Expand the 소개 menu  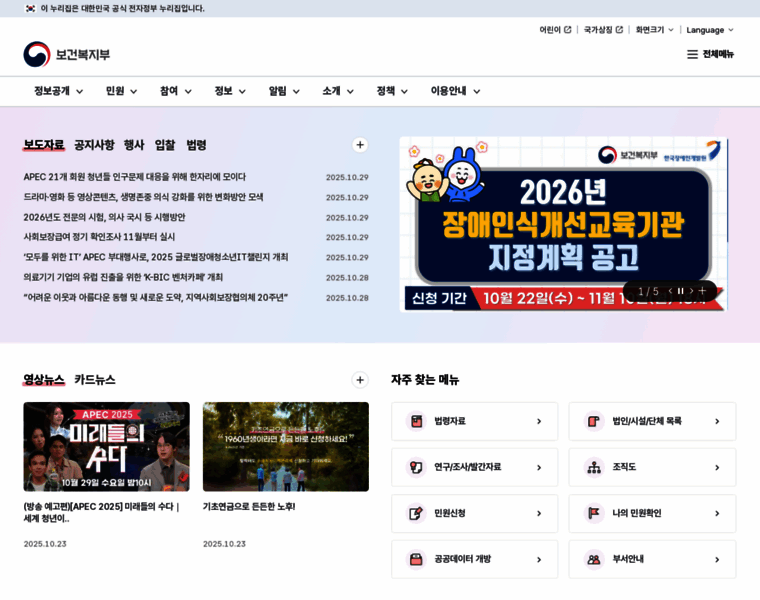(338, 91)
